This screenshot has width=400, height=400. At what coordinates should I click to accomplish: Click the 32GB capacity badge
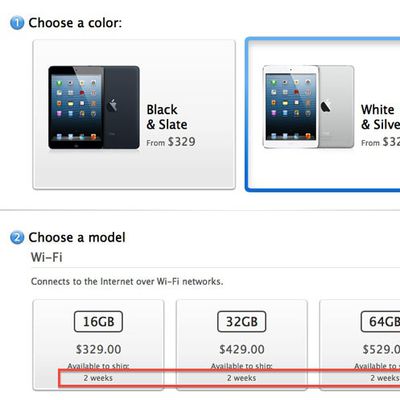click(242, 322)
